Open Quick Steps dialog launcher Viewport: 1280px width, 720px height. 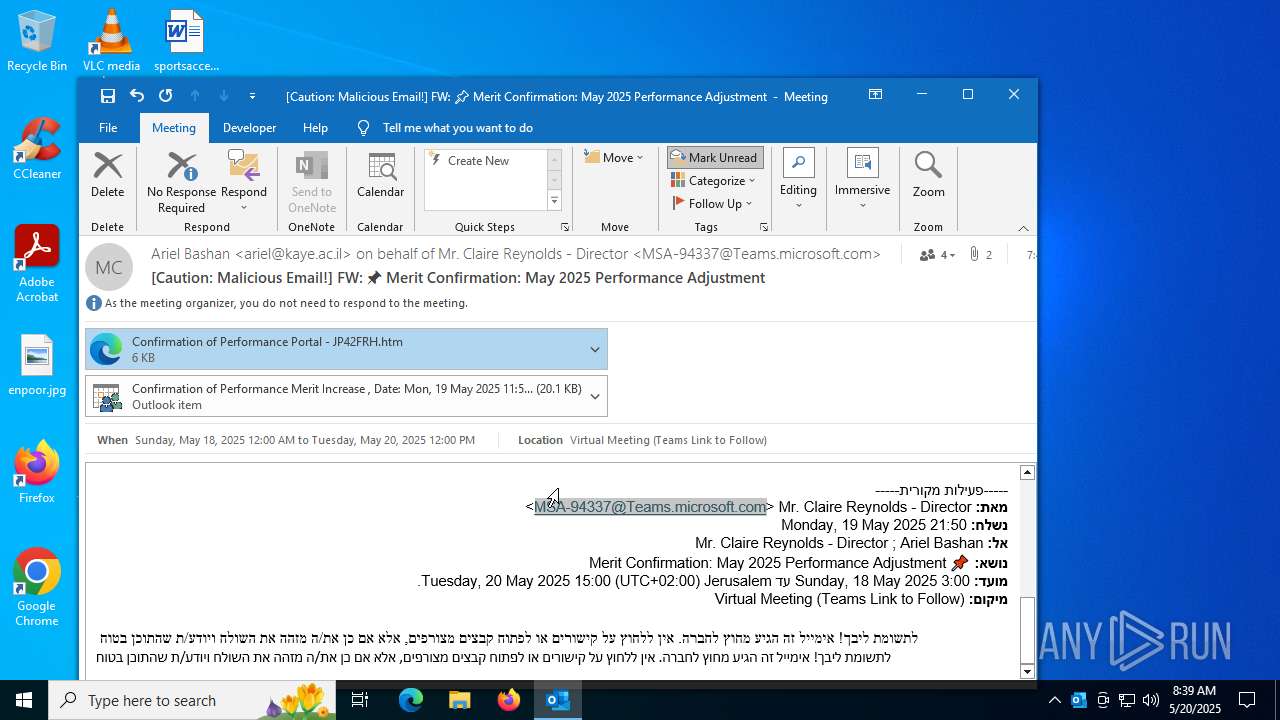(565, 228)
